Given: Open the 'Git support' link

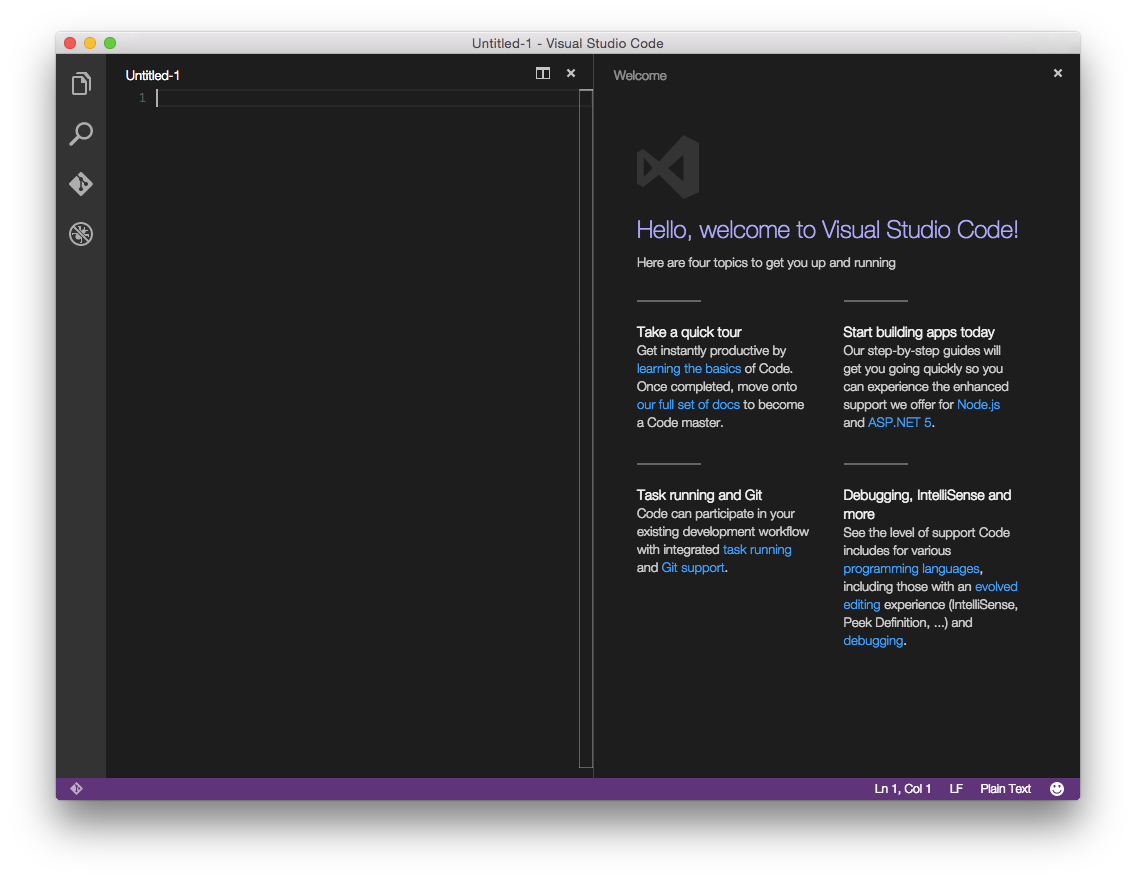Looking at the screenshot, I should (x=693, y=568).
